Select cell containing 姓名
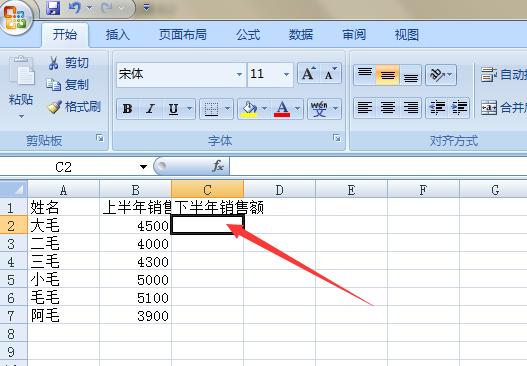This screenshot has width=527, height=366. [x=64, y=207]
